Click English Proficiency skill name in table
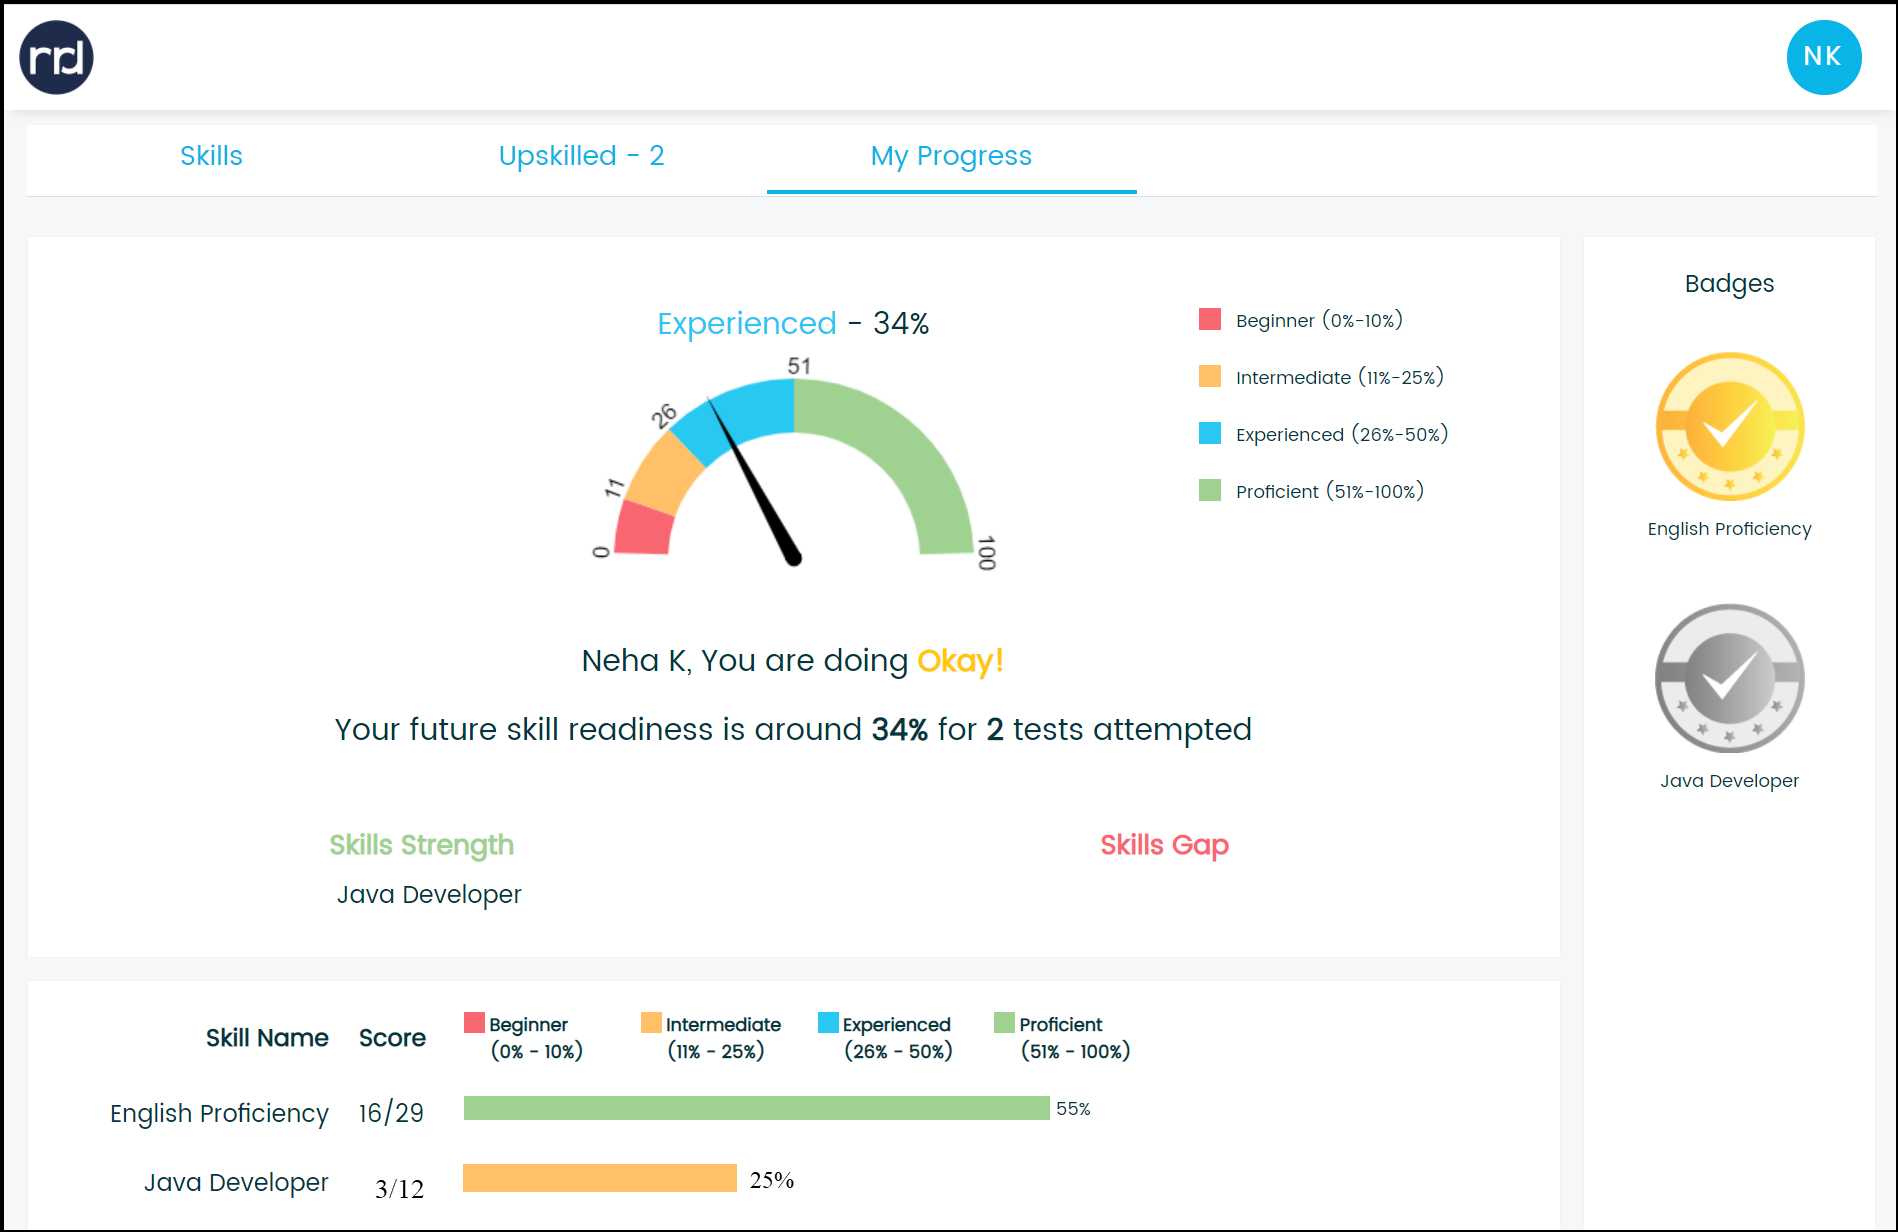Image resolution: width=1898 pixels, height=1232 pixels. coord(219,1113)
